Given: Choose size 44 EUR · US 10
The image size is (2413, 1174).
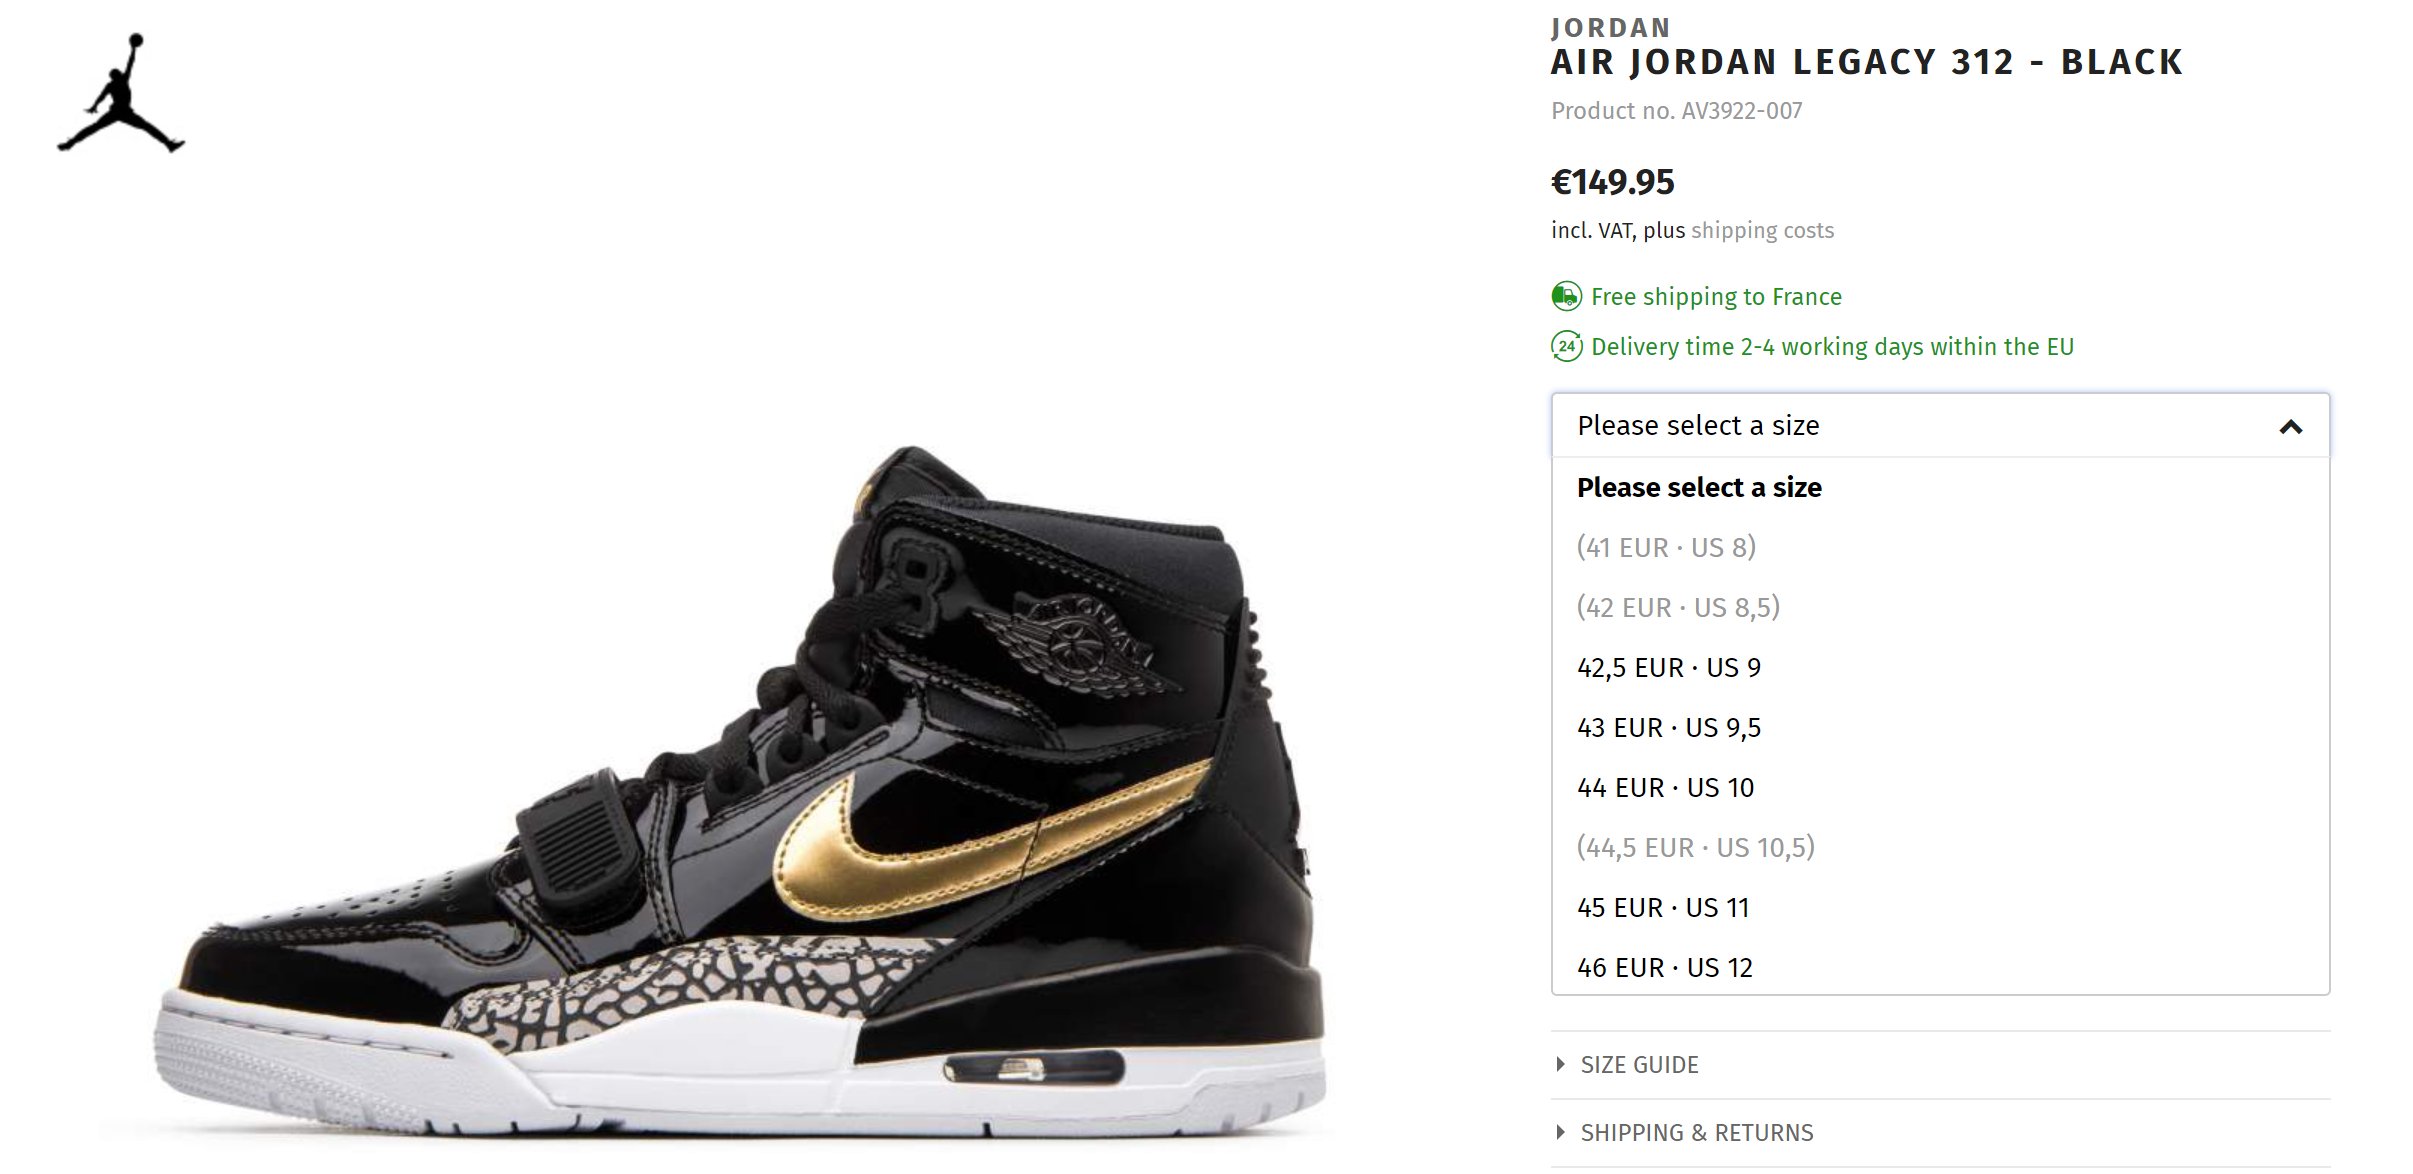Looking at the screenshot, I should 1940,788.
